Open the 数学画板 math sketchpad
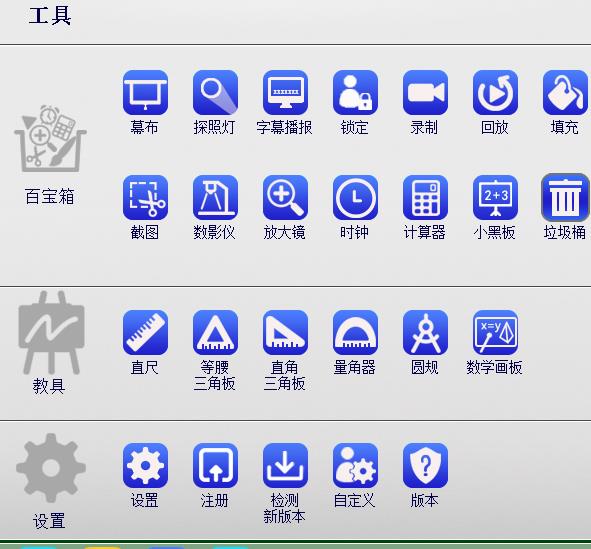Viewport: 591px width, 549px height. [496, 332]
